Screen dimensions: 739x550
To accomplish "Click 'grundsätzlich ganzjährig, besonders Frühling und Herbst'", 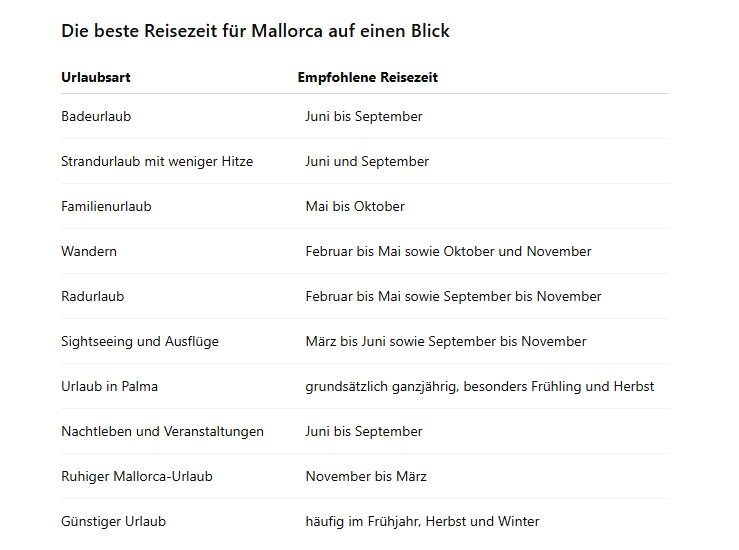I will tap(480, 386).
